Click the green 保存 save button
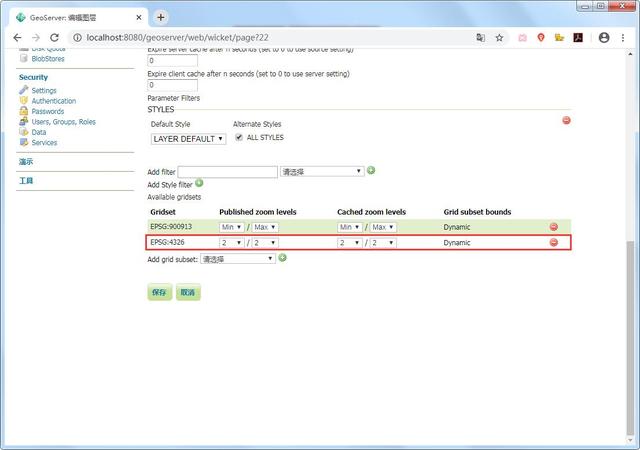Image resolution: width=640 pixels, height=450 pixels. pos(159,292)
